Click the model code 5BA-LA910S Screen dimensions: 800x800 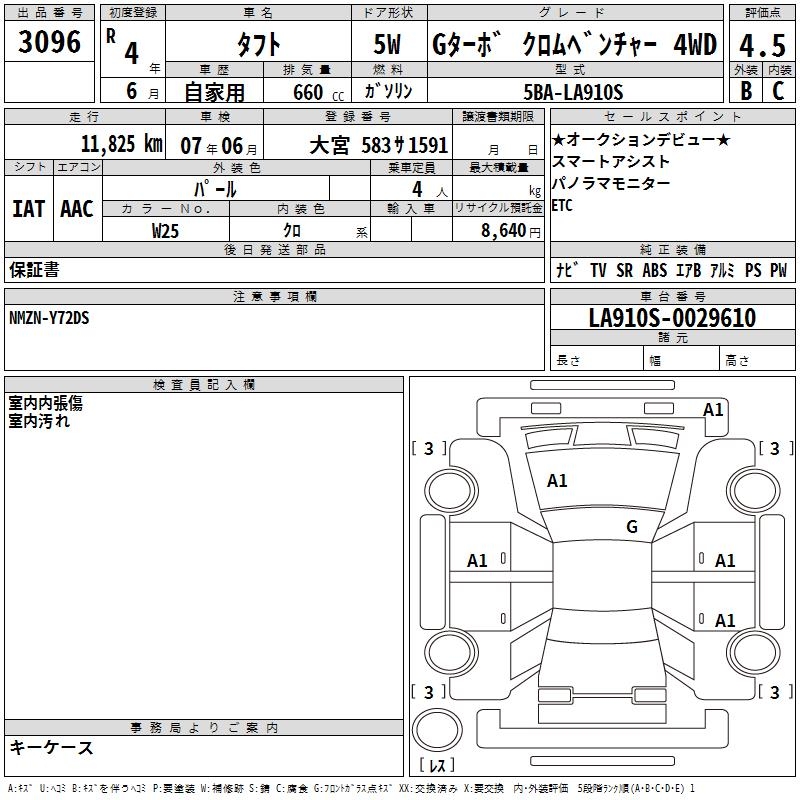click(573, 92)
